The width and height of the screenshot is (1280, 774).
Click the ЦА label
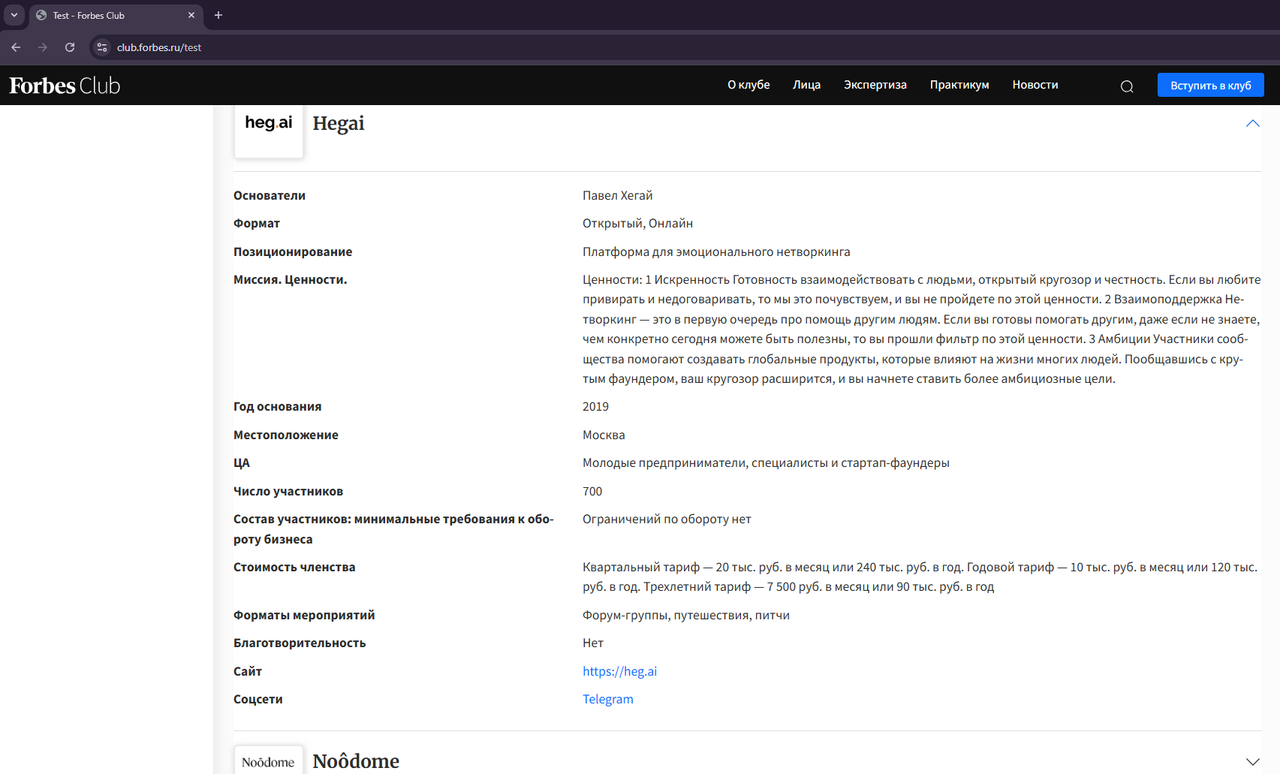242,463
